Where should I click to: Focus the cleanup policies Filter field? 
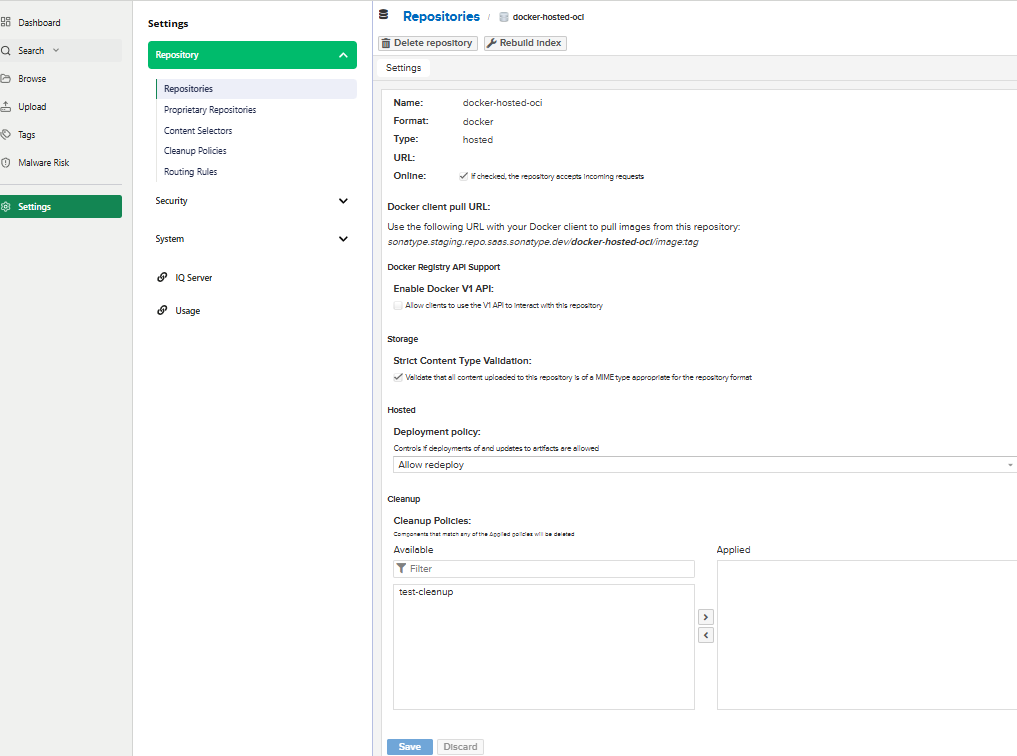544,569
